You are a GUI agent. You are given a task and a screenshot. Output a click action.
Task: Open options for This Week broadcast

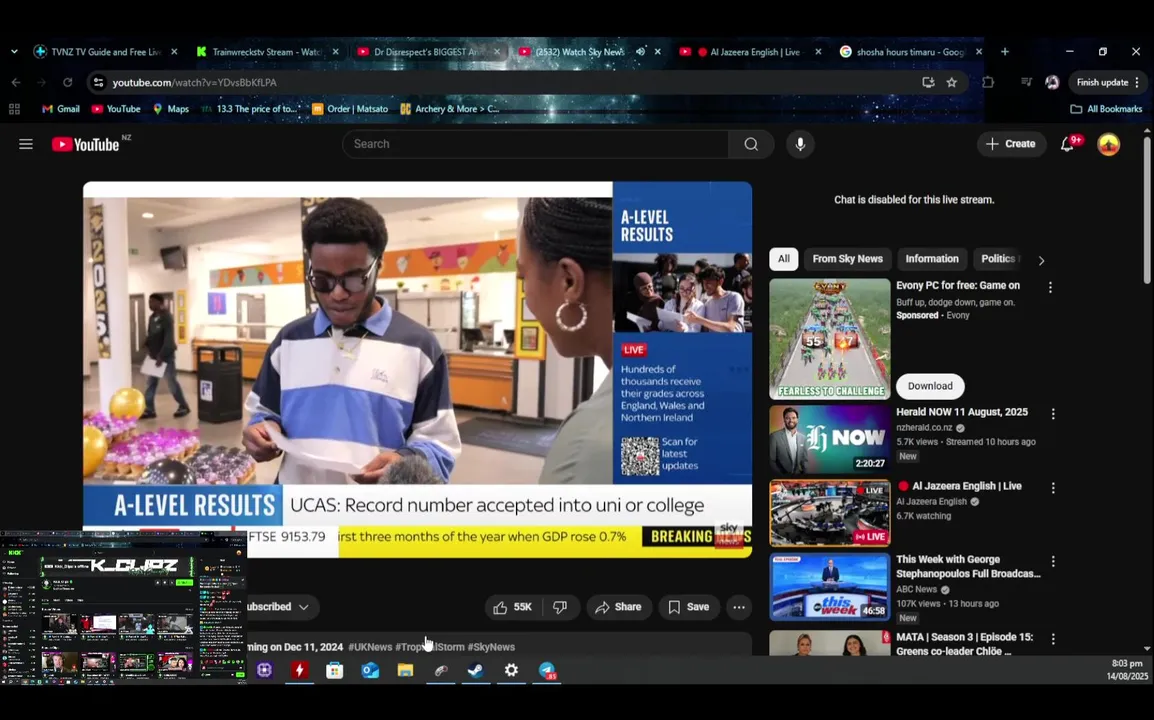pyautogui.click(x=1053, y=562)
